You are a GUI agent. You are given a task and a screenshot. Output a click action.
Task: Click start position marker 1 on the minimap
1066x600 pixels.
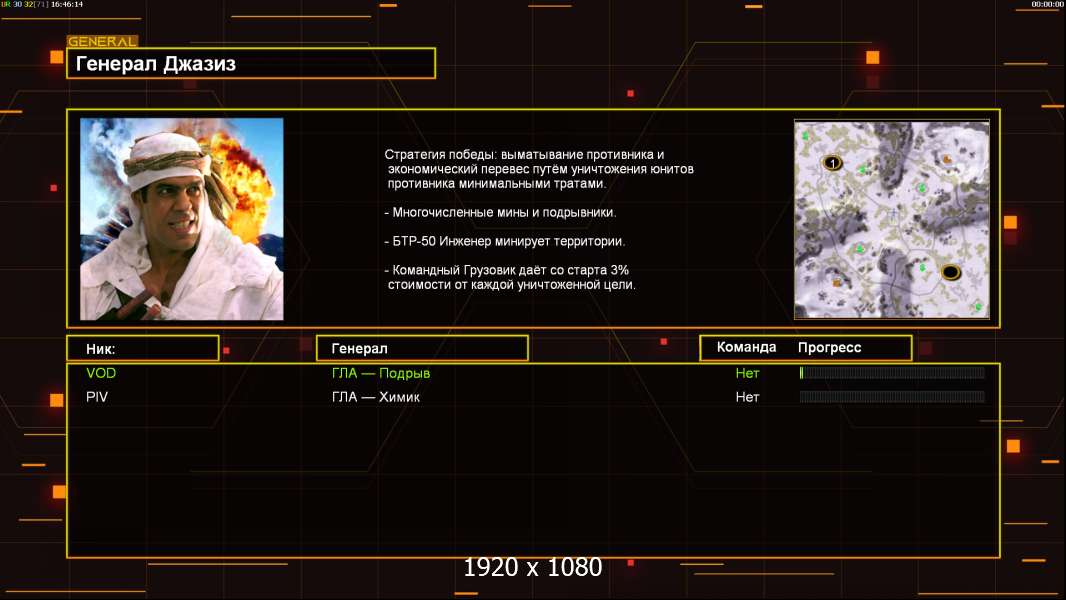coord(832,163)
